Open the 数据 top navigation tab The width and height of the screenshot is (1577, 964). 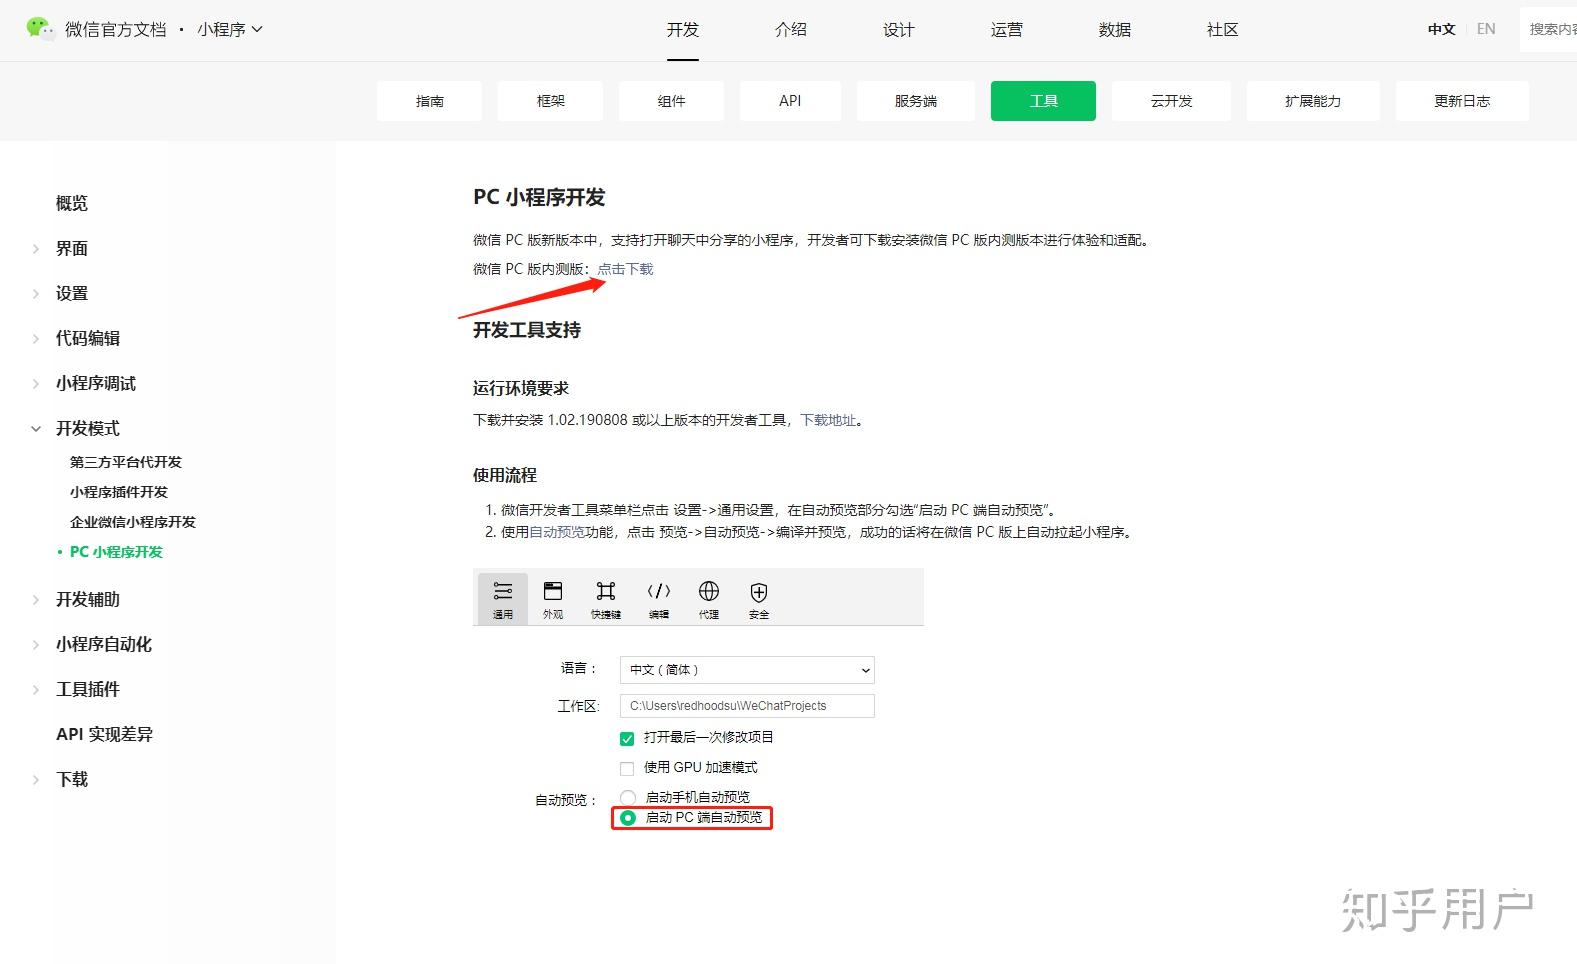pyautogui.click(x=1115, y=30)
